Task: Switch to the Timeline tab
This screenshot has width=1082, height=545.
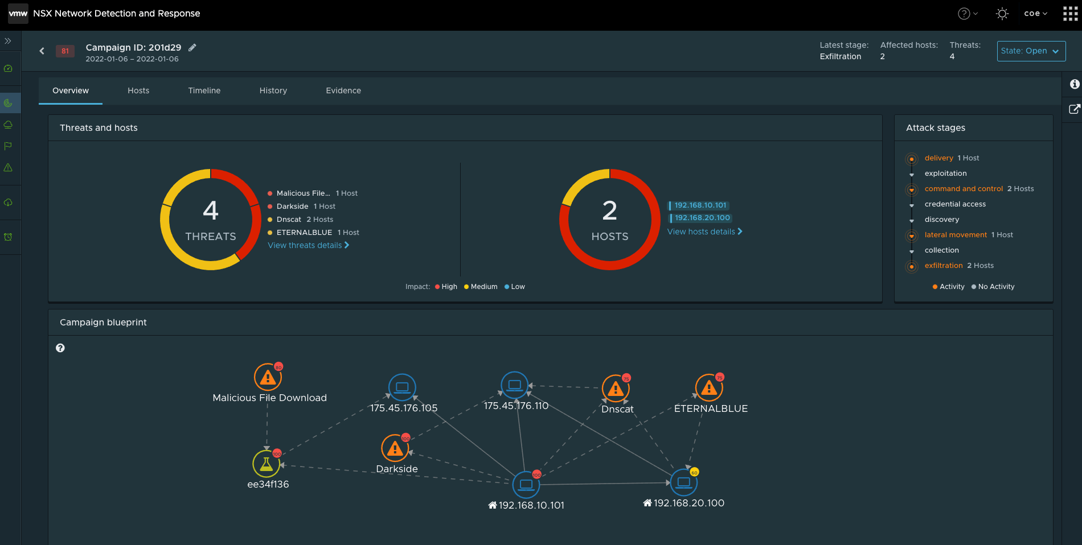Action: point(204,90)
